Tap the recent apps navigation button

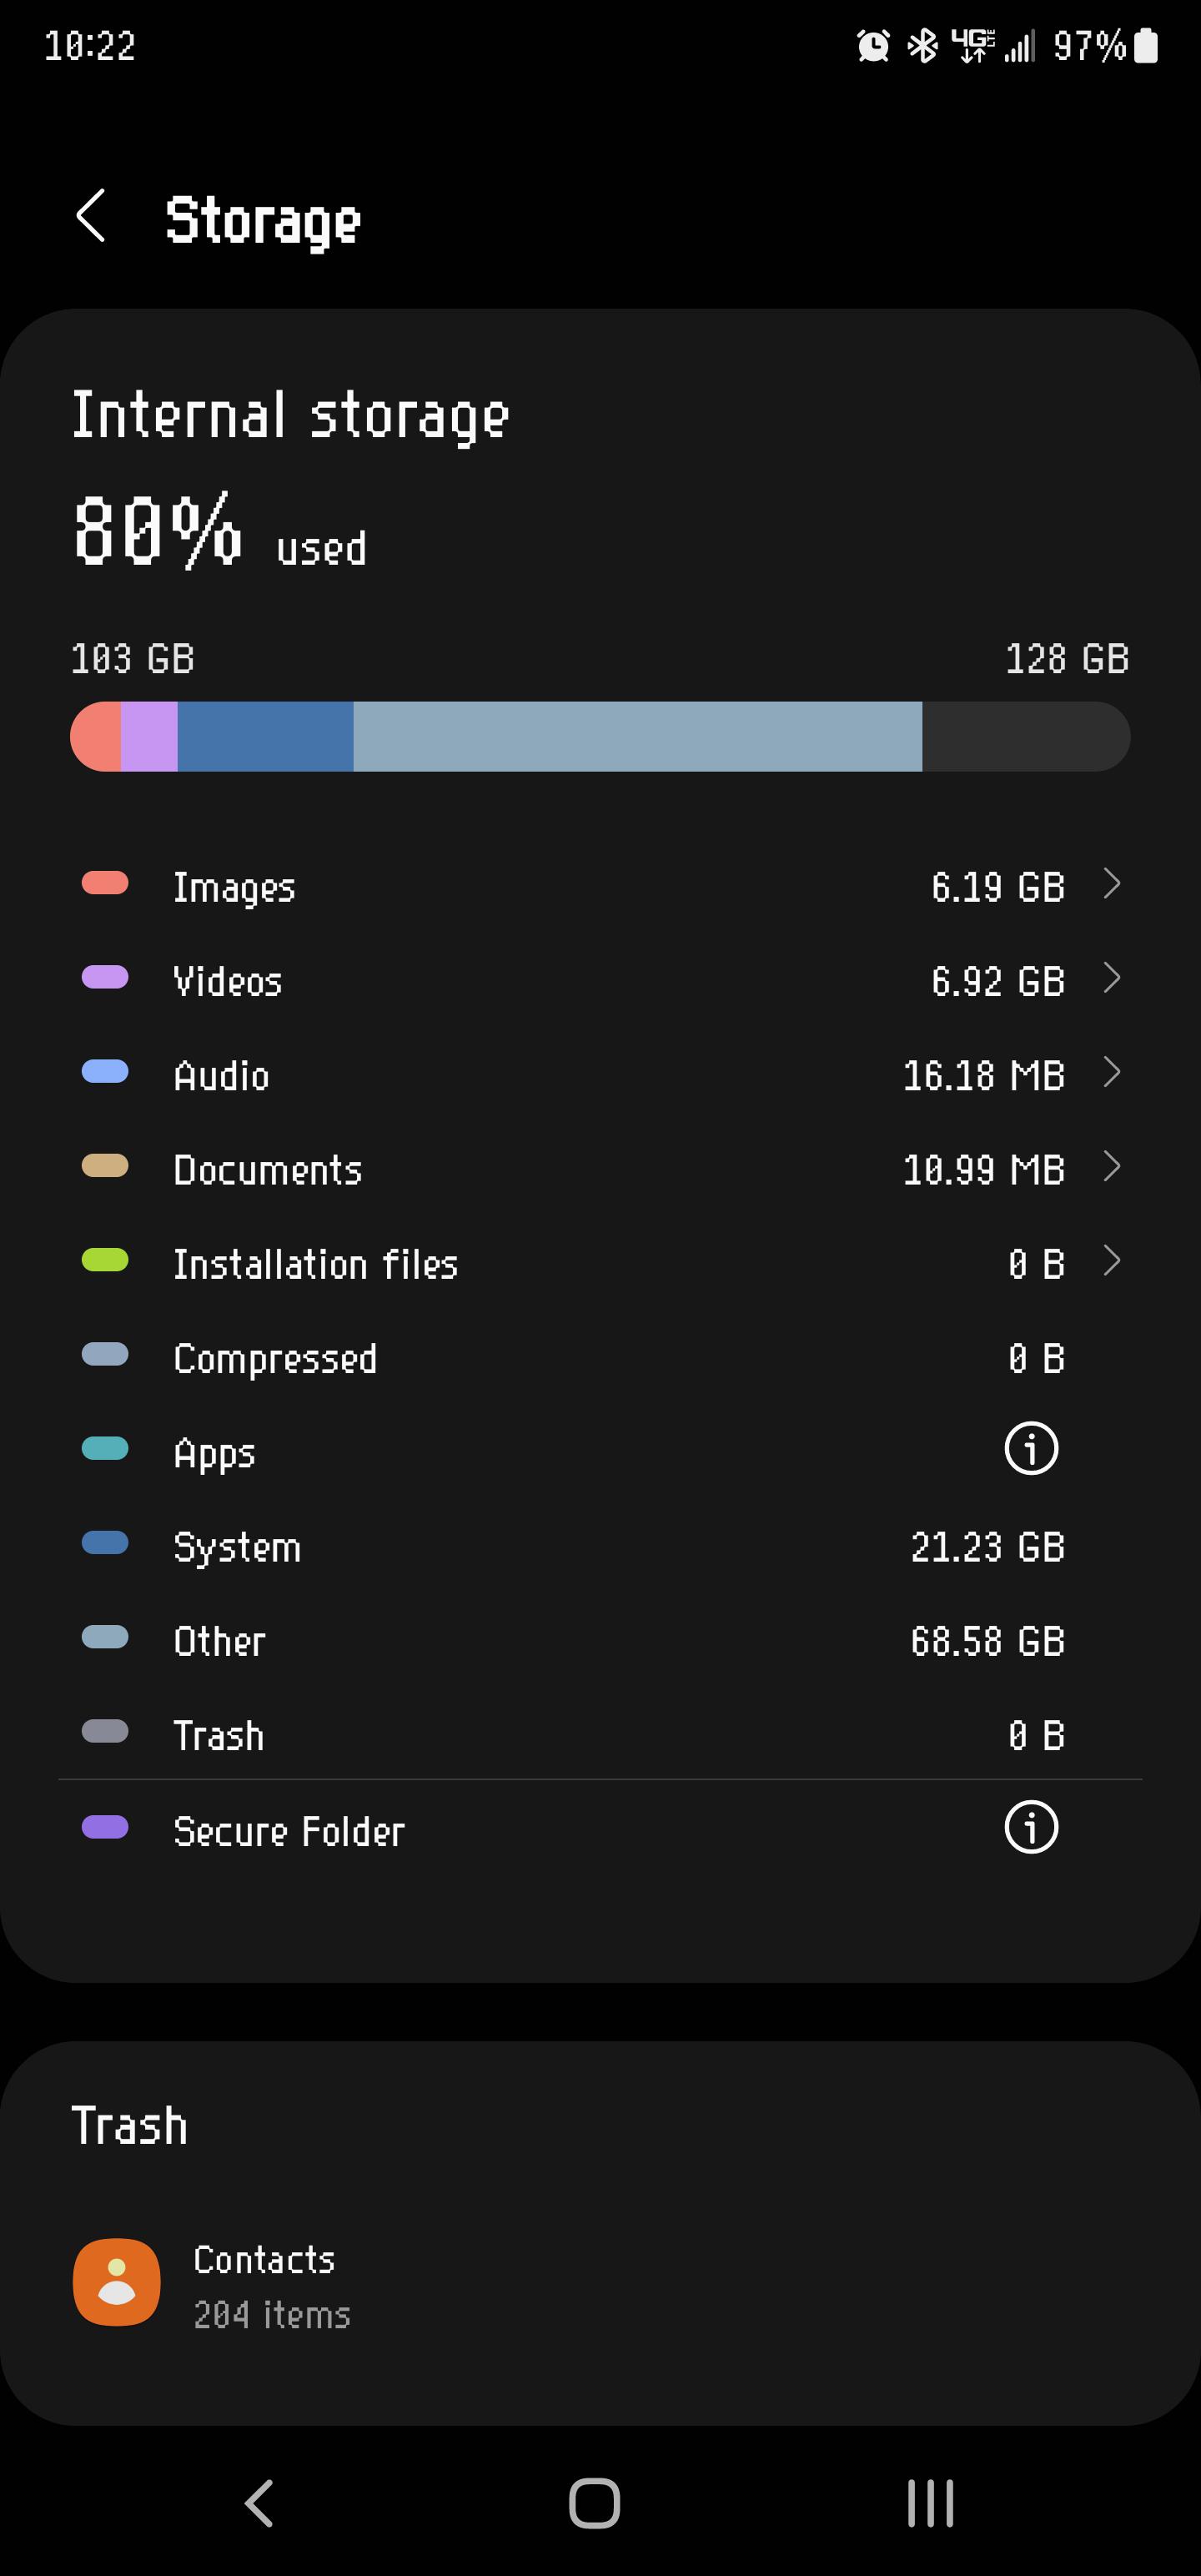[x=930, y=2503]
